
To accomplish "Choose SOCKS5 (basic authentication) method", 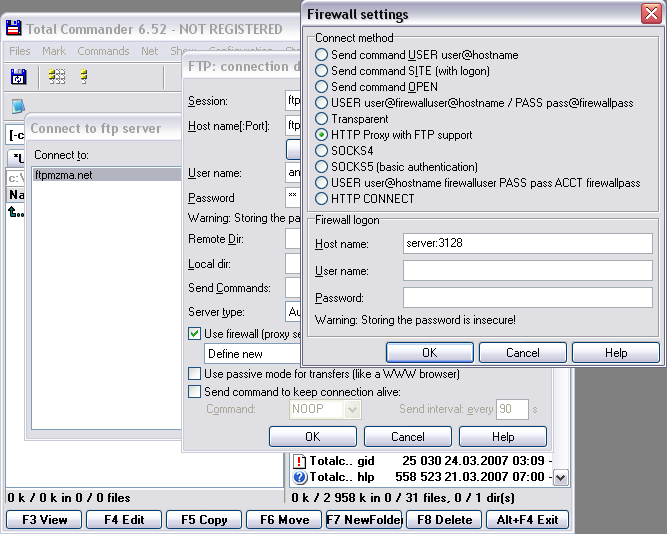I will click(322, 166).
